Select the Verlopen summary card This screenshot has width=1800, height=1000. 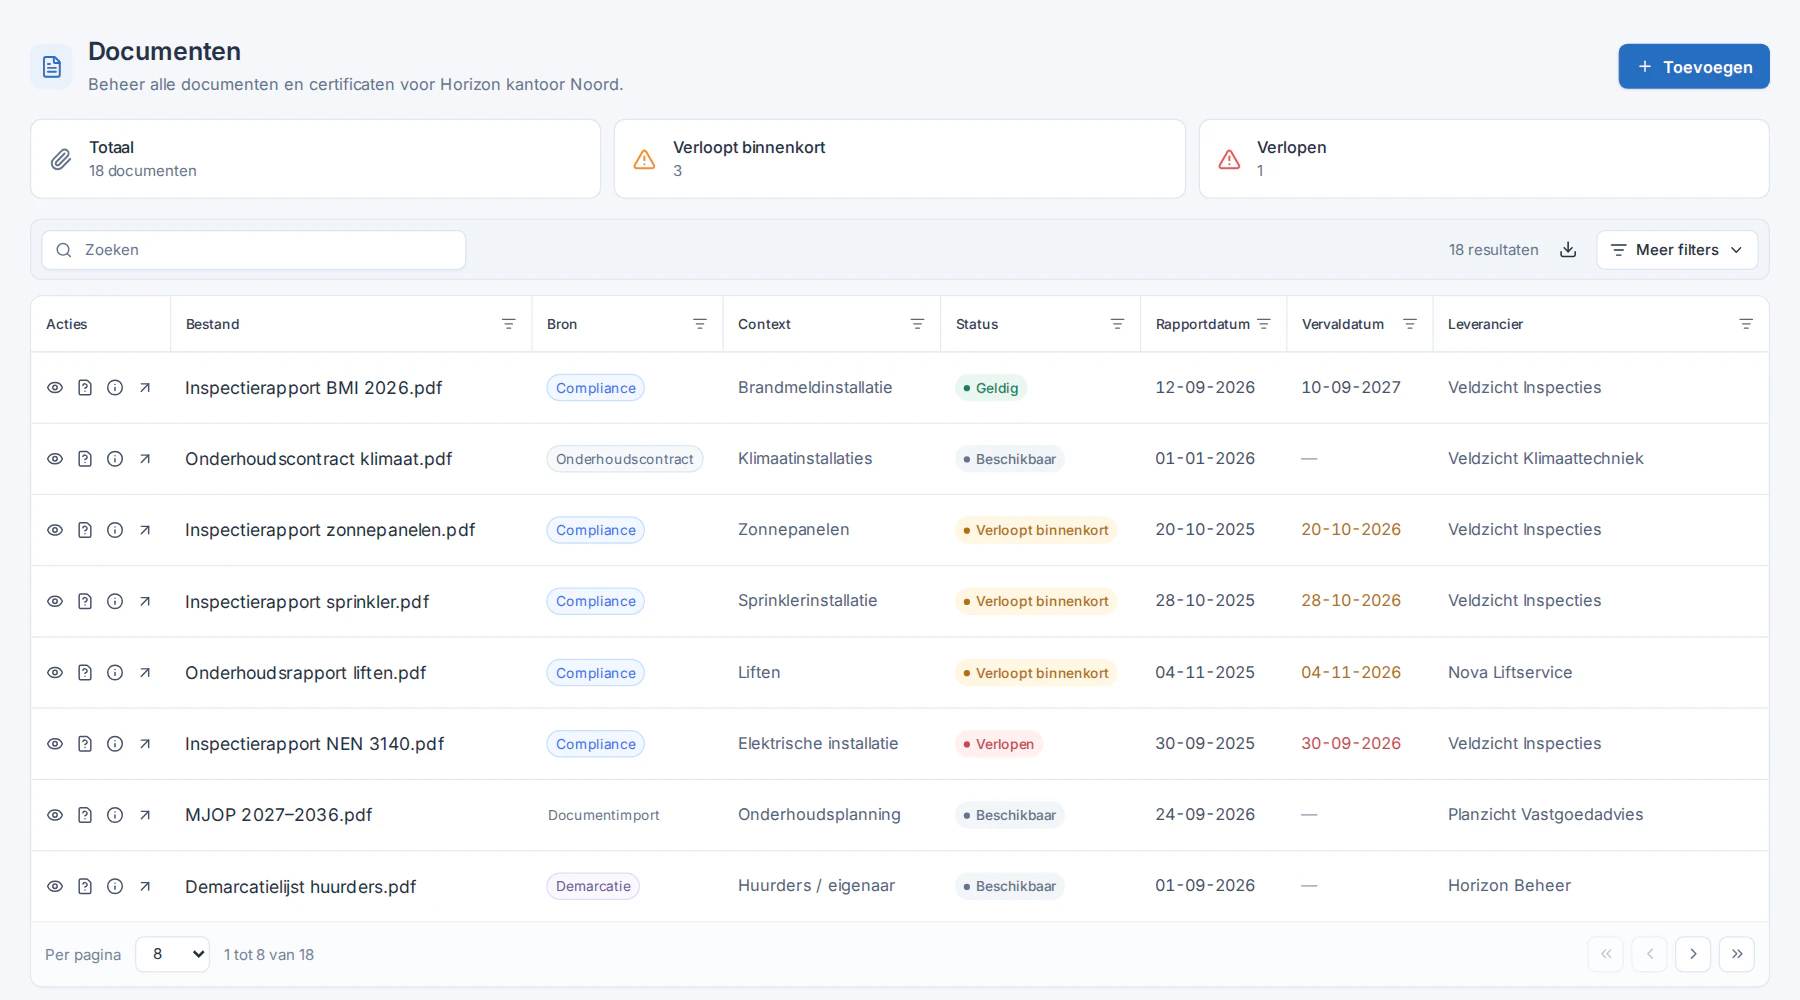1484,159
